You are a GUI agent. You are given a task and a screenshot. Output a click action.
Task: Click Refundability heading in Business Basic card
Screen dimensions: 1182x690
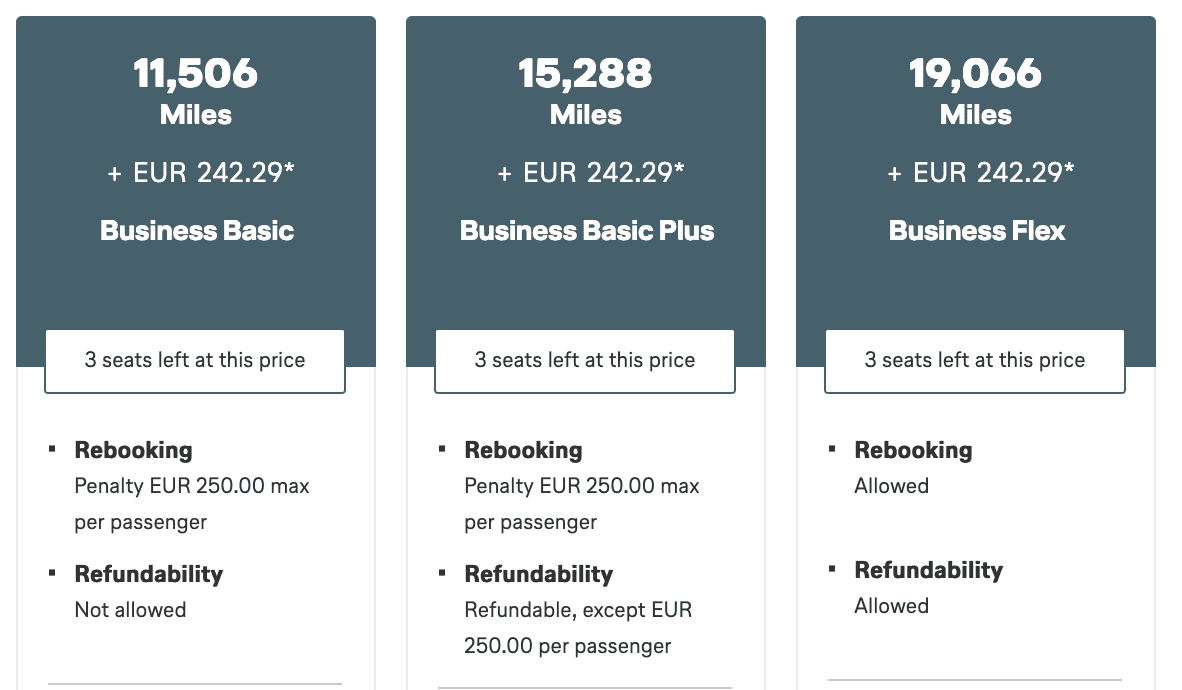coord(149,574)
